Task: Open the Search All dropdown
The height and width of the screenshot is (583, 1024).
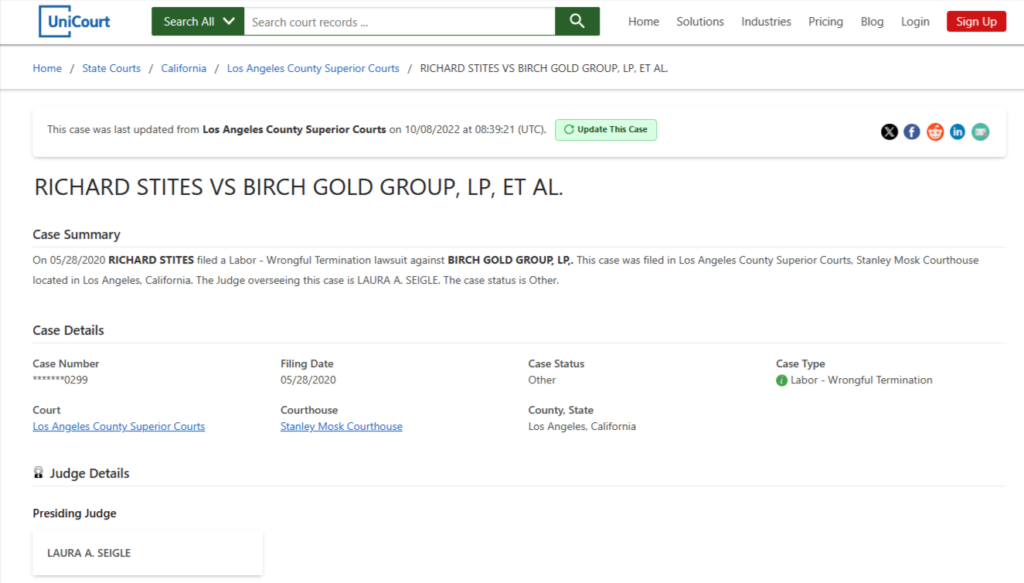Action: (198, 22)
